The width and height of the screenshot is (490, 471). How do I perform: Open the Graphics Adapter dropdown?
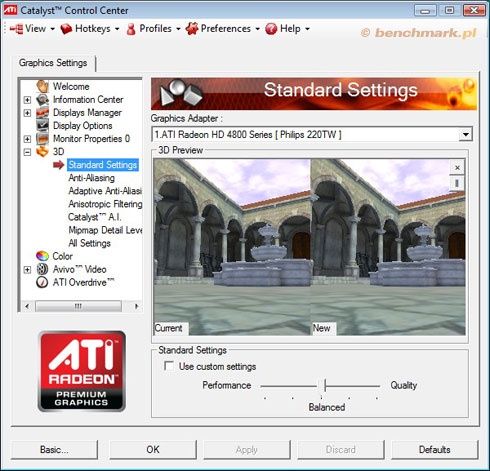pos(465,135)
